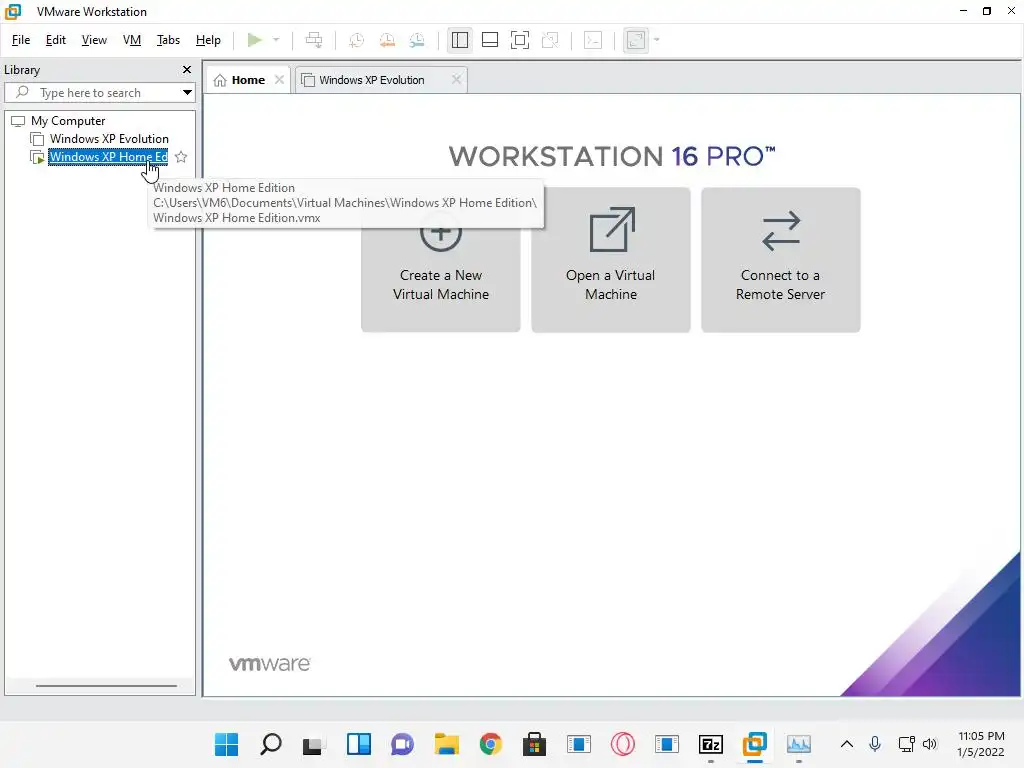Select My Computer in the library tree
This screenshot has width=1024, height=768.
[x=68, y=121]
